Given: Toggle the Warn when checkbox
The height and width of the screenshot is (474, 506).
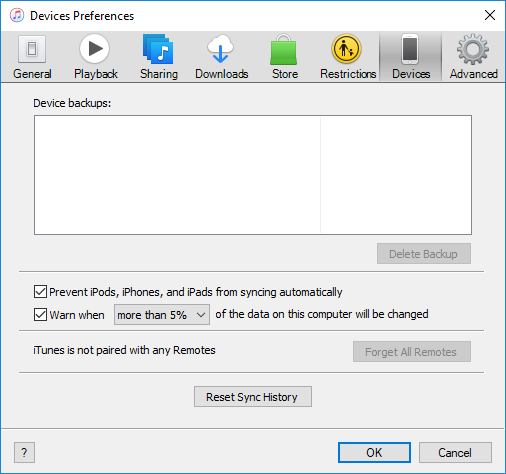Looking at the screenshot, I should tap(40, 314).
